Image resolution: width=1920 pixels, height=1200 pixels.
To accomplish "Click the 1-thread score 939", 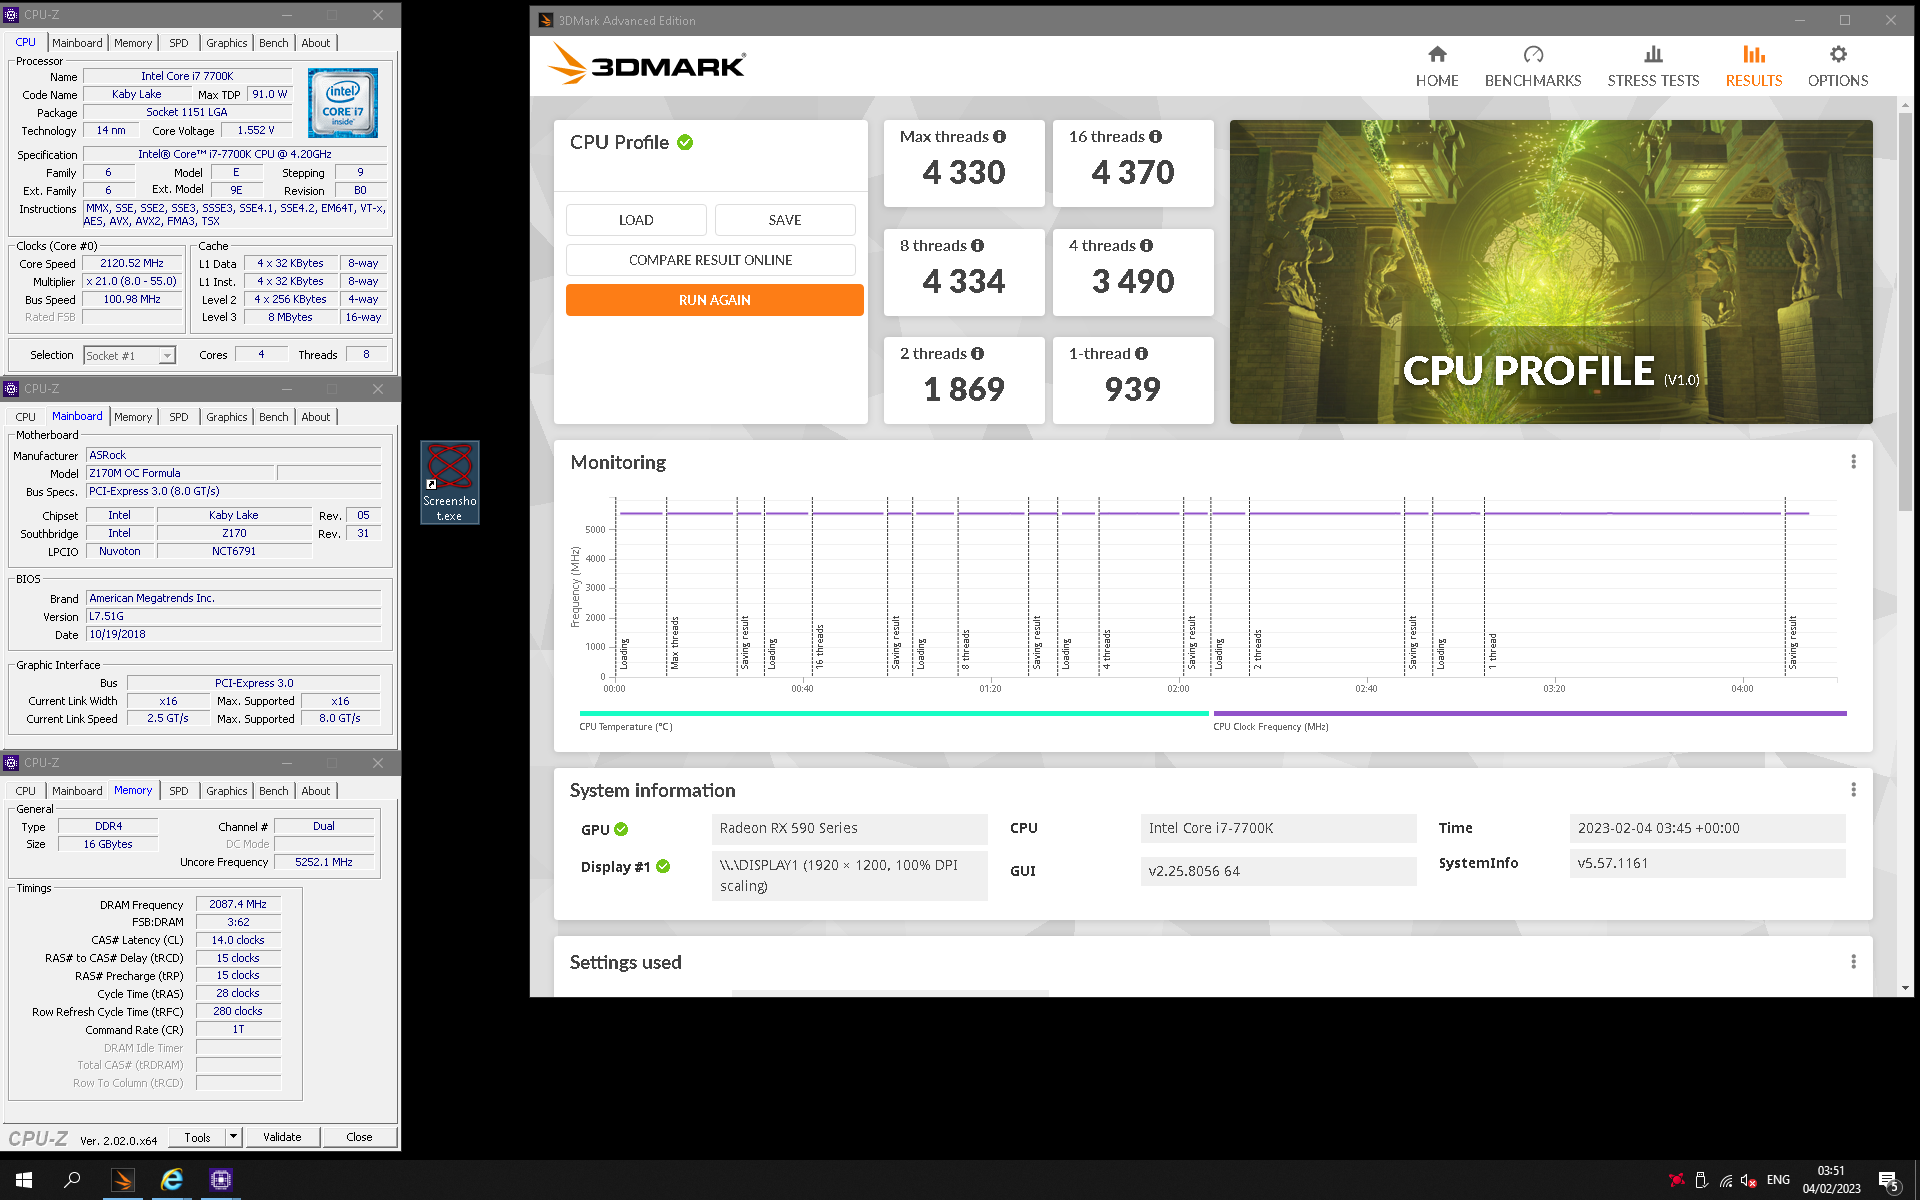I will point(1133,389).
